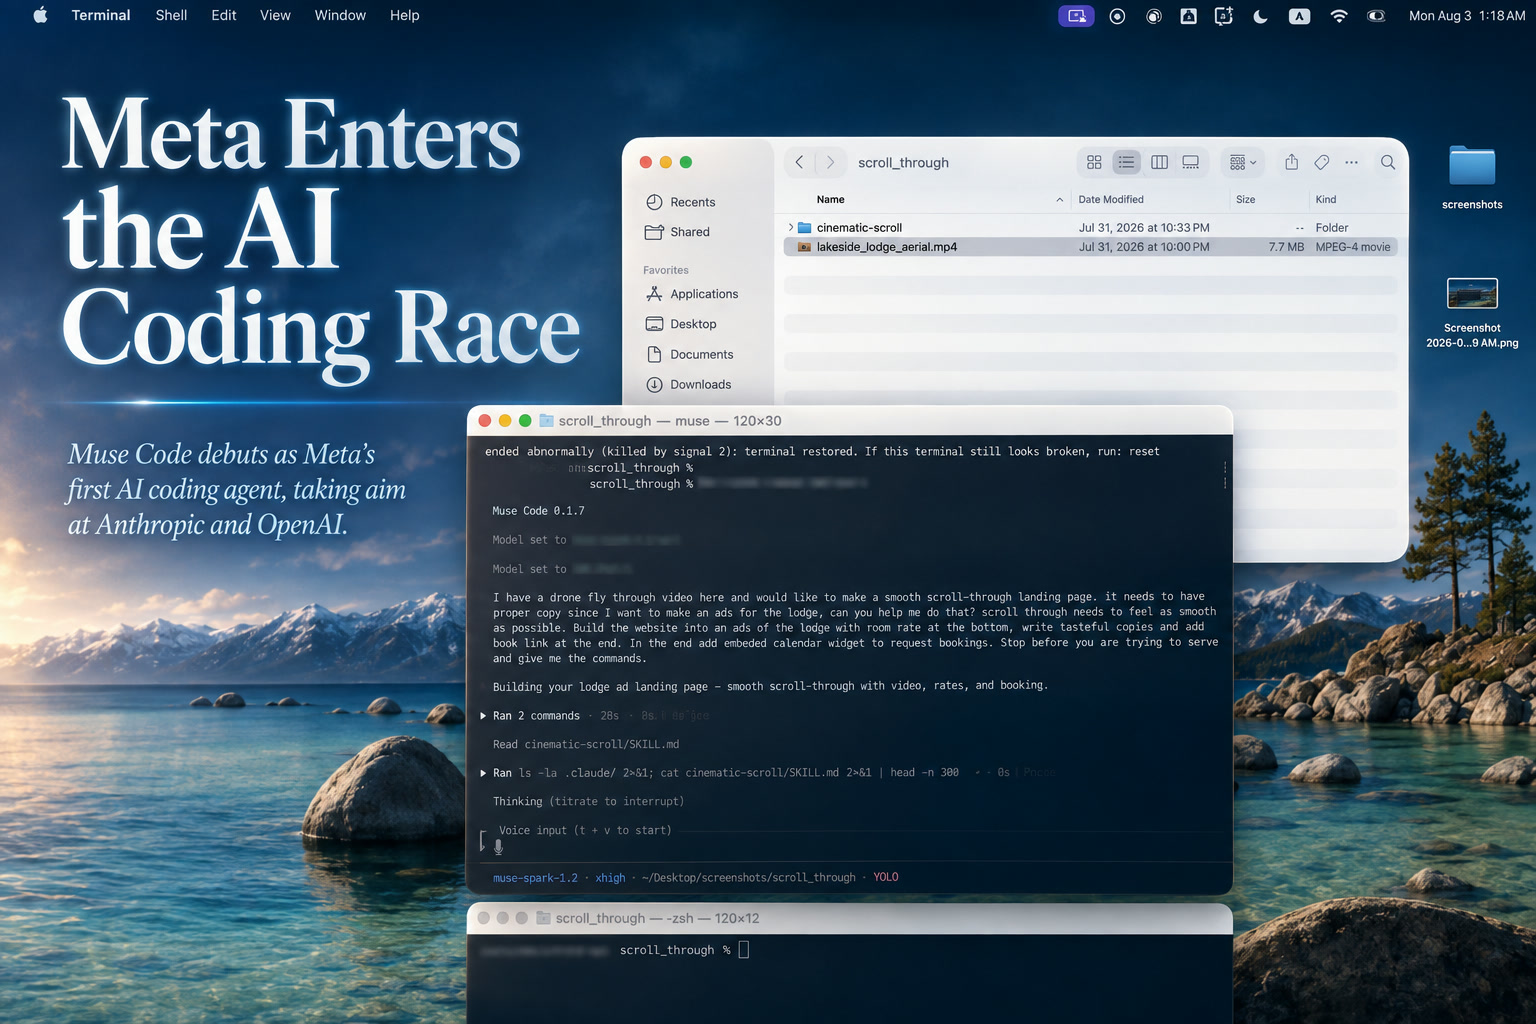Screen dimensions: 1536x1024
Task: Open the Terminal app menu
Action: [101, 15]
